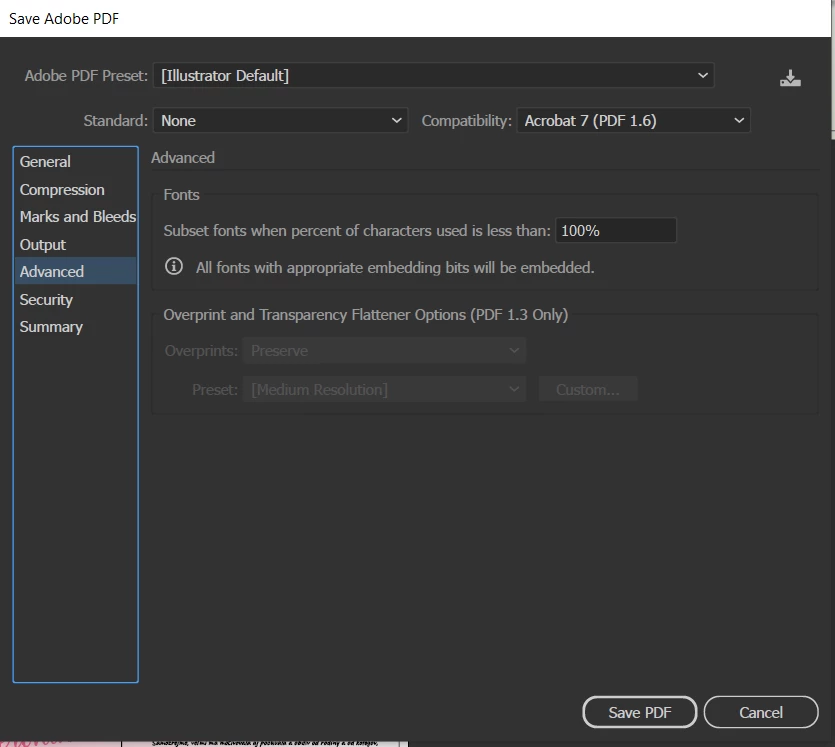Select the General category

coord(75,162)
